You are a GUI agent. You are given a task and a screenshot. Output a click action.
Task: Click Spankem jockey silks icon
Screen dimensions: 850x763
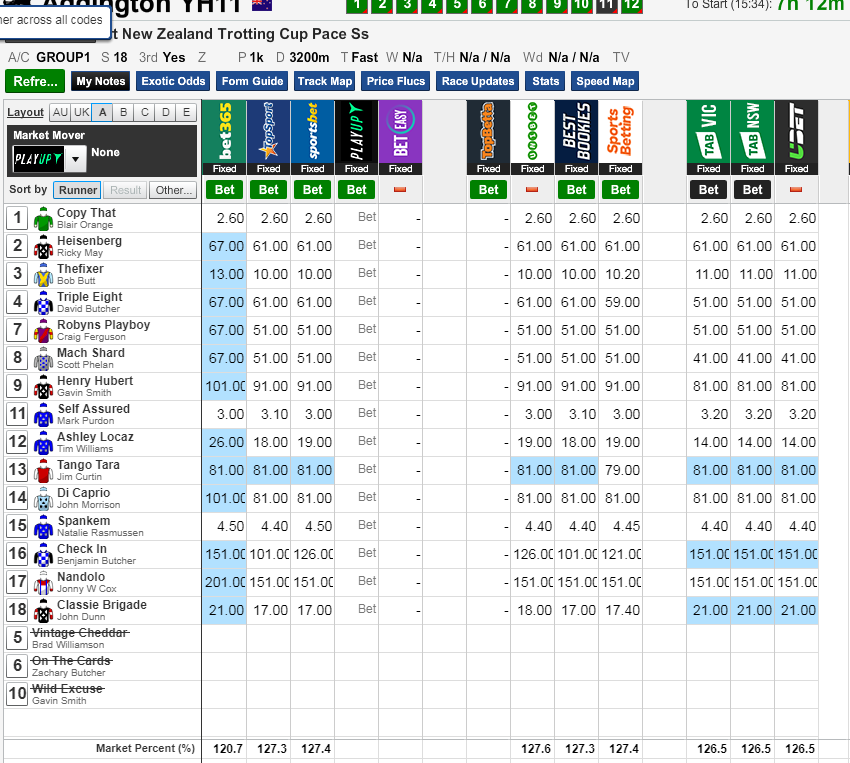[43, 527]
